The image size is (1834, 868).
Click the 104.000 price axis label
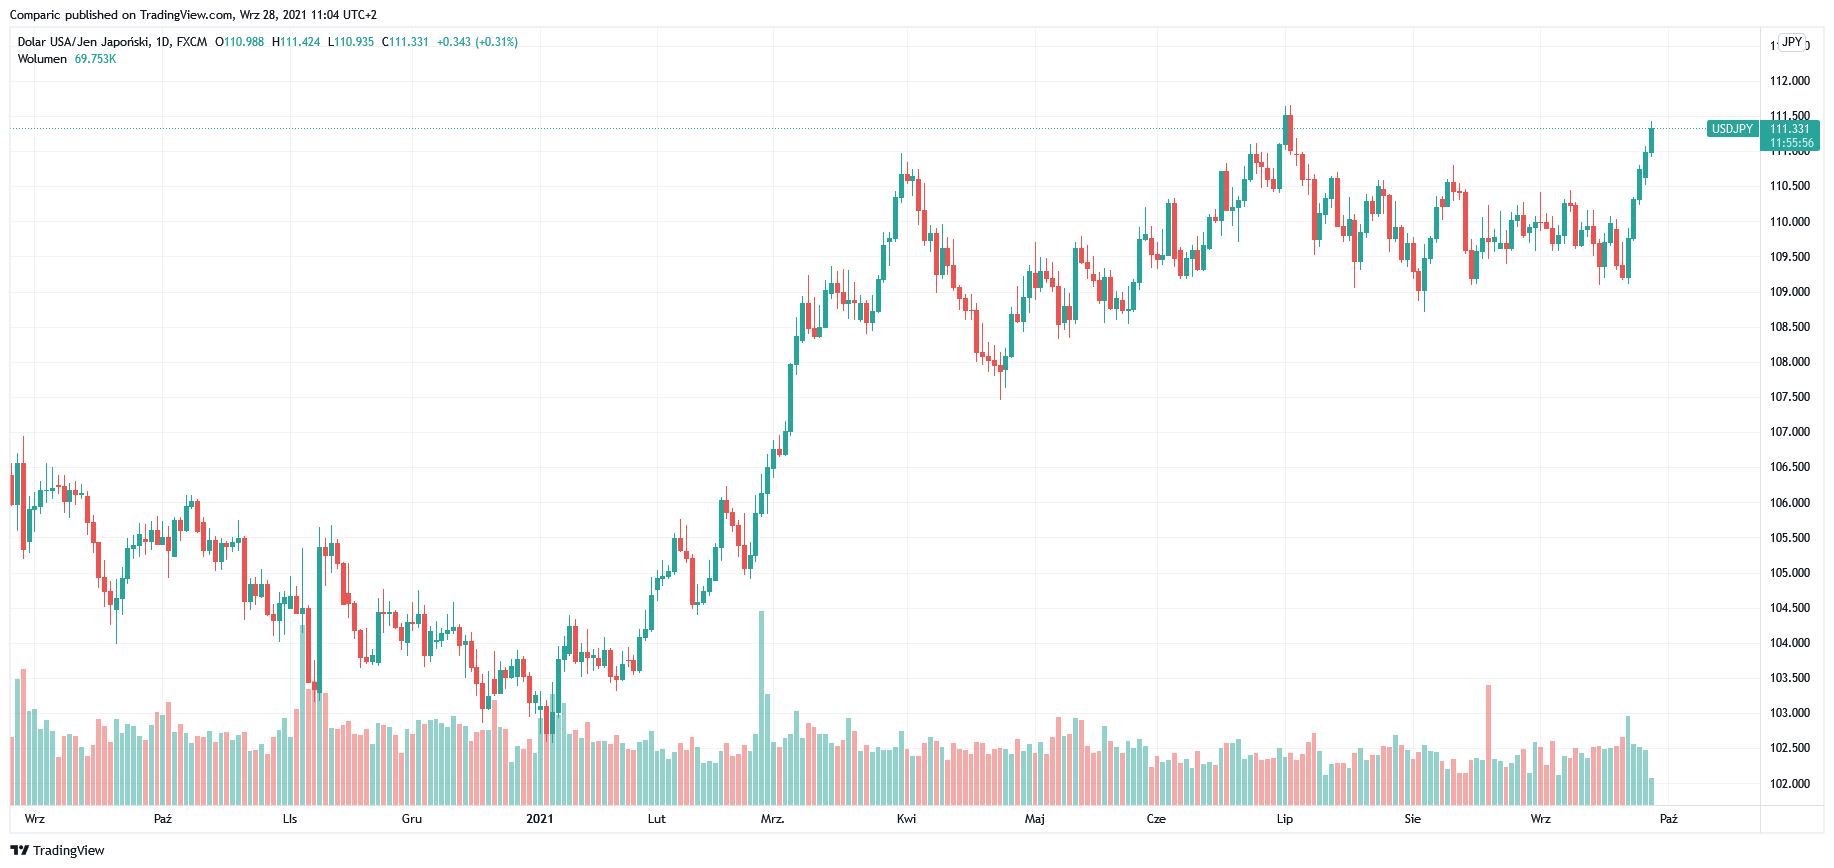(x=1790, y=643)
